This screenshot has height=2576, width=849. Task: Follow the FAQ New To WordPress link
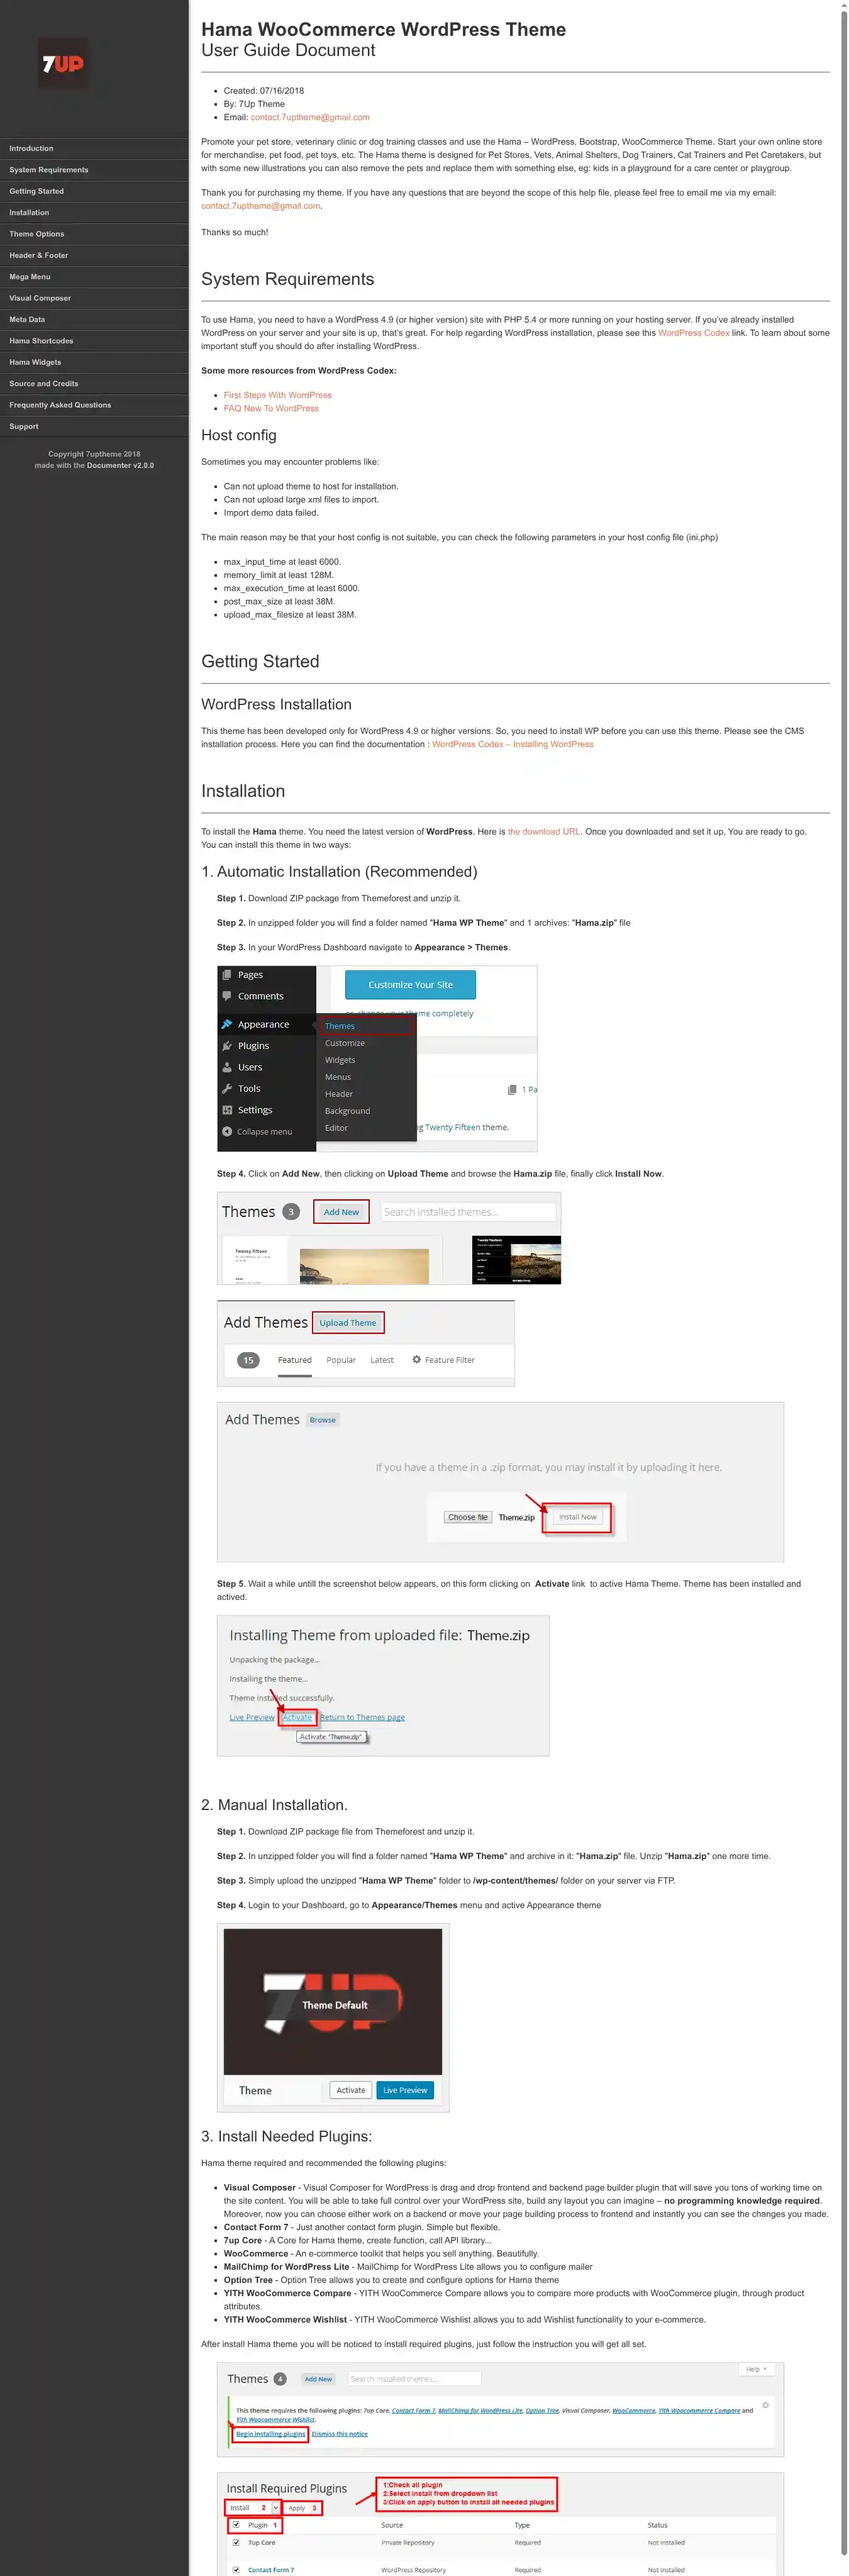pyautogui.click(x=271, y=408)
